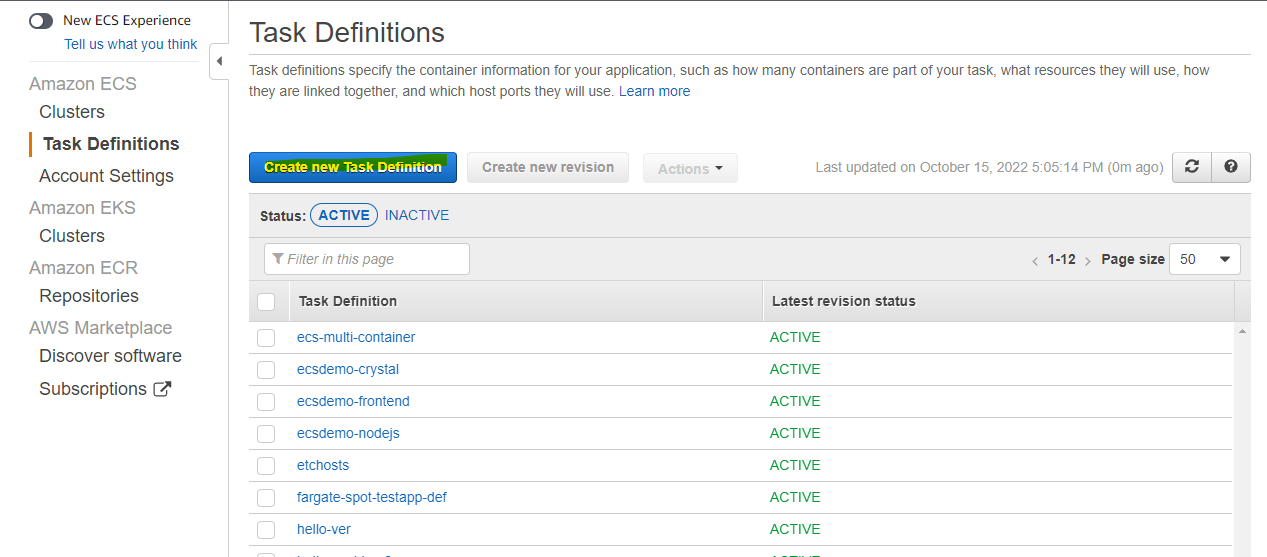Open the help question mark icon
The width and height of the screenshot is (1267, 557).
point(1231,167)
